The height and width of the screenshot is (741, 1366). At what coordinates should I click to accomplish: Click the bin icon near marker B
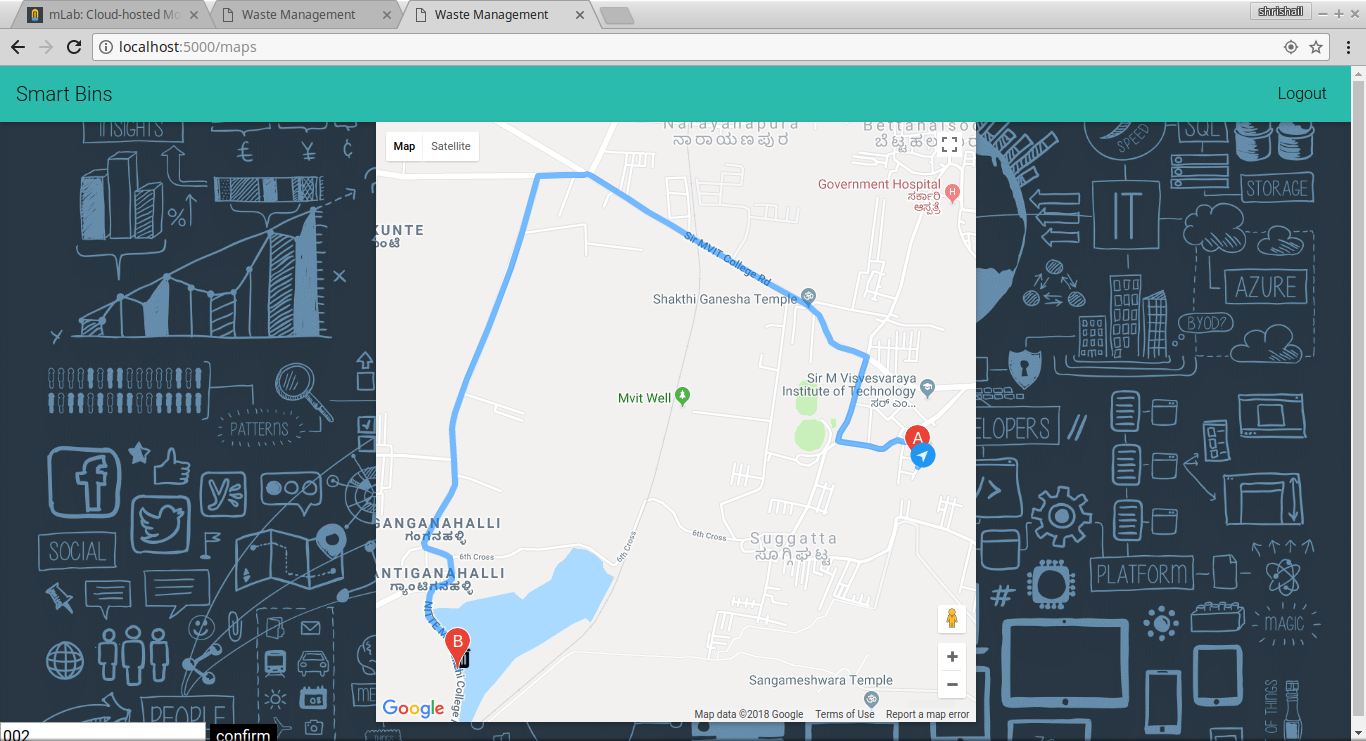click(464, 657)
